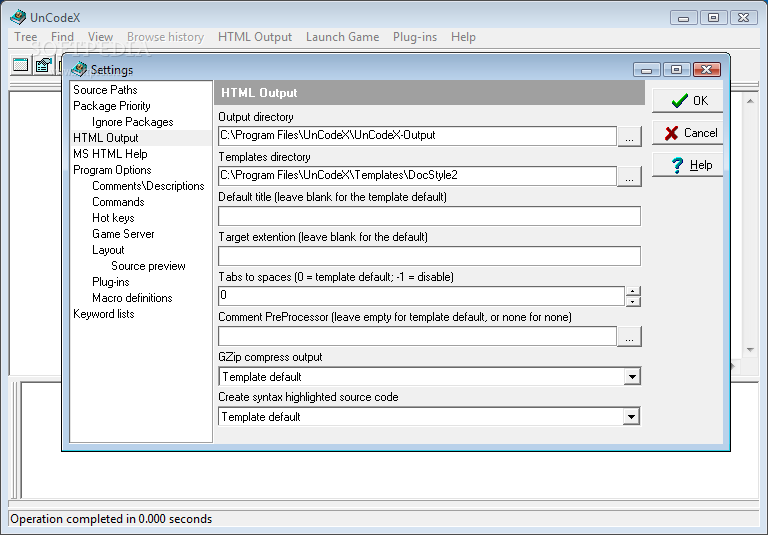The image size is (768, 535).
Task: Select Macro definitions in settings tree
Action: (132, 298)
